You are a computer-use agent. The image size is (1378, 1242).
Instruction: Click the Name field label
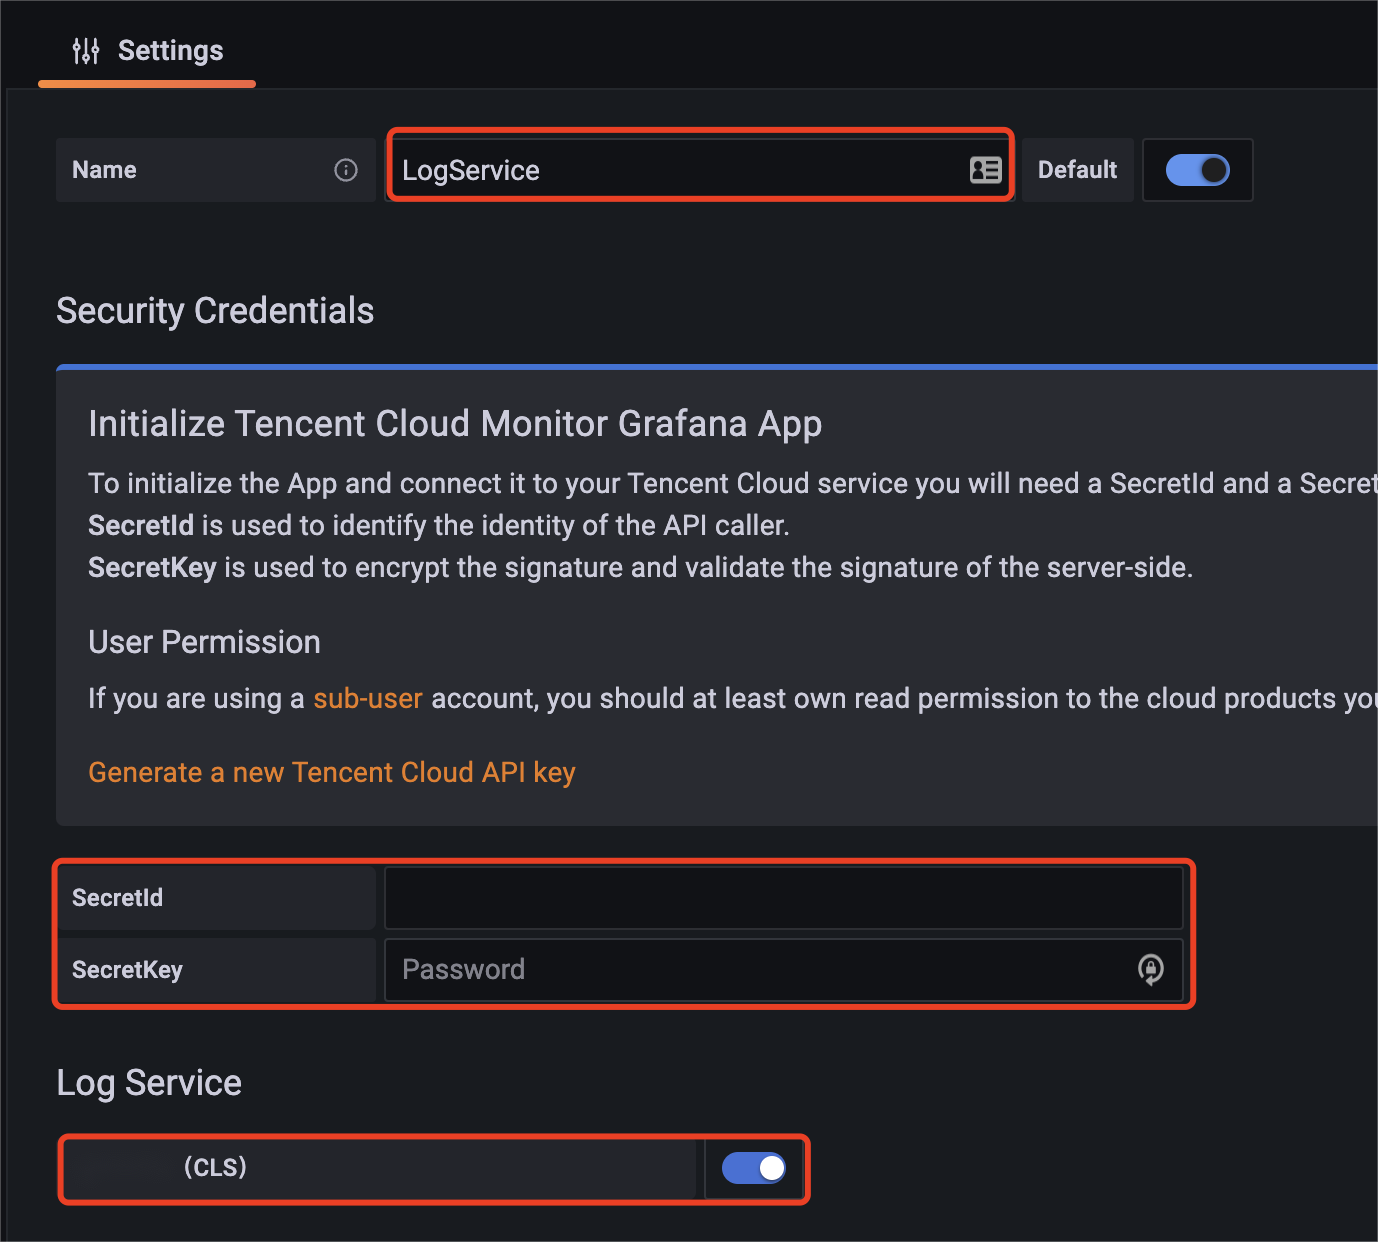[x=105, y=170]
